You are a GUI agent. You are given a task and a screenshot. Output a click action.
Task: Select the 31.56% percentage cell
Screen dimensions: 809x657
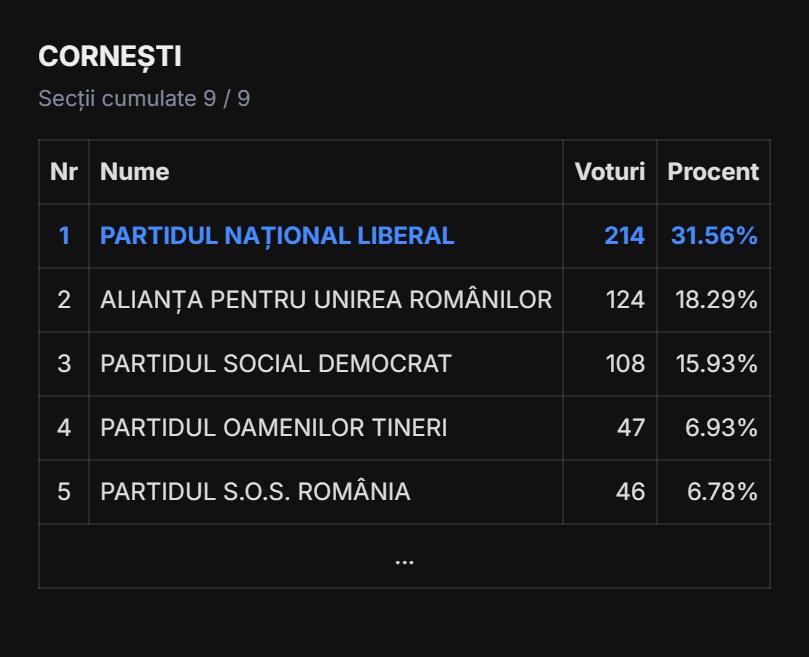pyautogui.click(x=714, y=236)
